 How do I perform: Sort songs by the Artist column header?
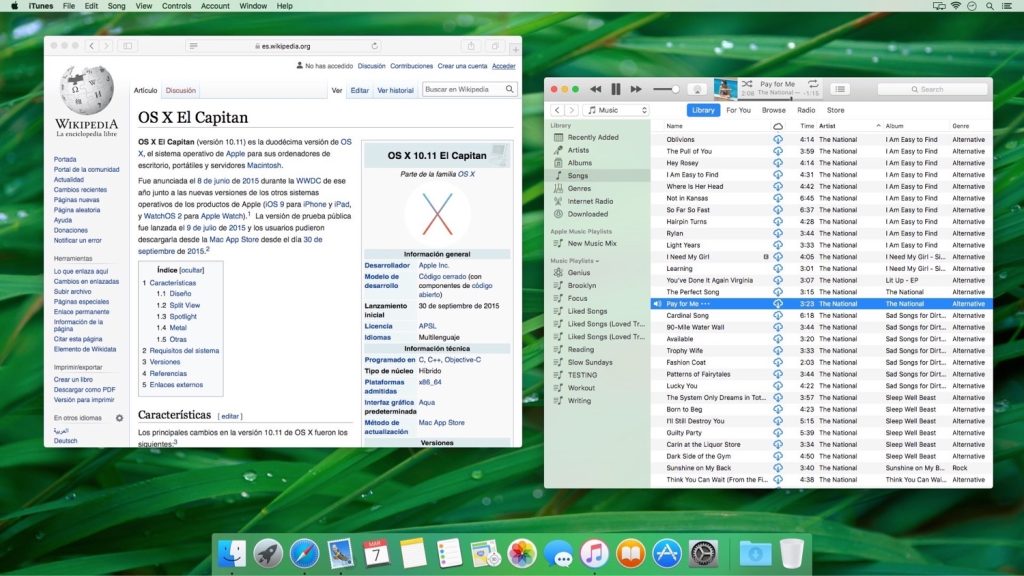point(848,125)
